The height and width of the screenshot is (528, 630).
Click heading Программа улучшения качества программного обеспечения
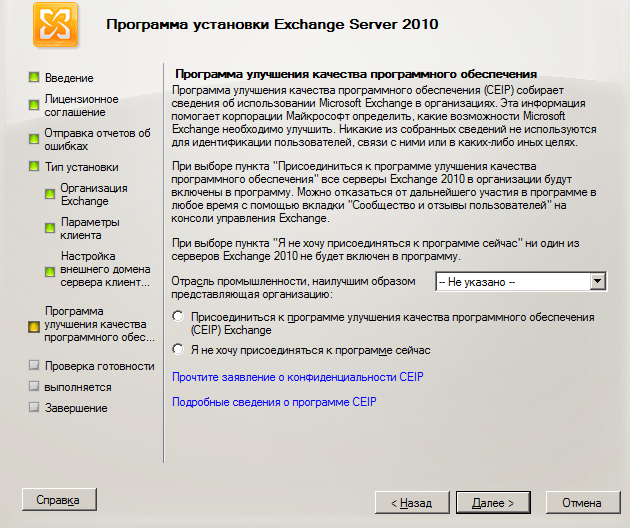[x=356, y=74]
